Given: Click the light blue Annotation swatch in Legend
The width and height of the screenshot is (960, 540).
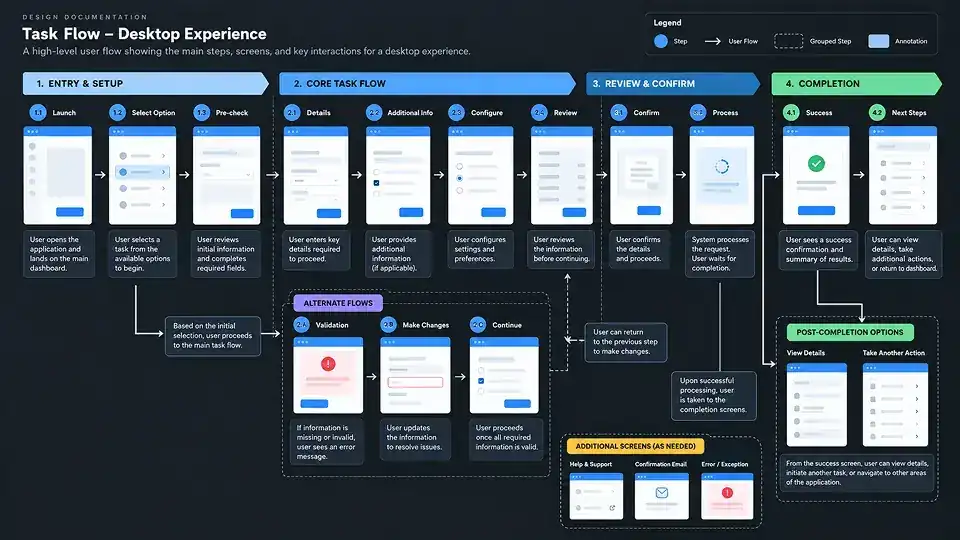Looking at the screenshot, I should click(879, 41).
